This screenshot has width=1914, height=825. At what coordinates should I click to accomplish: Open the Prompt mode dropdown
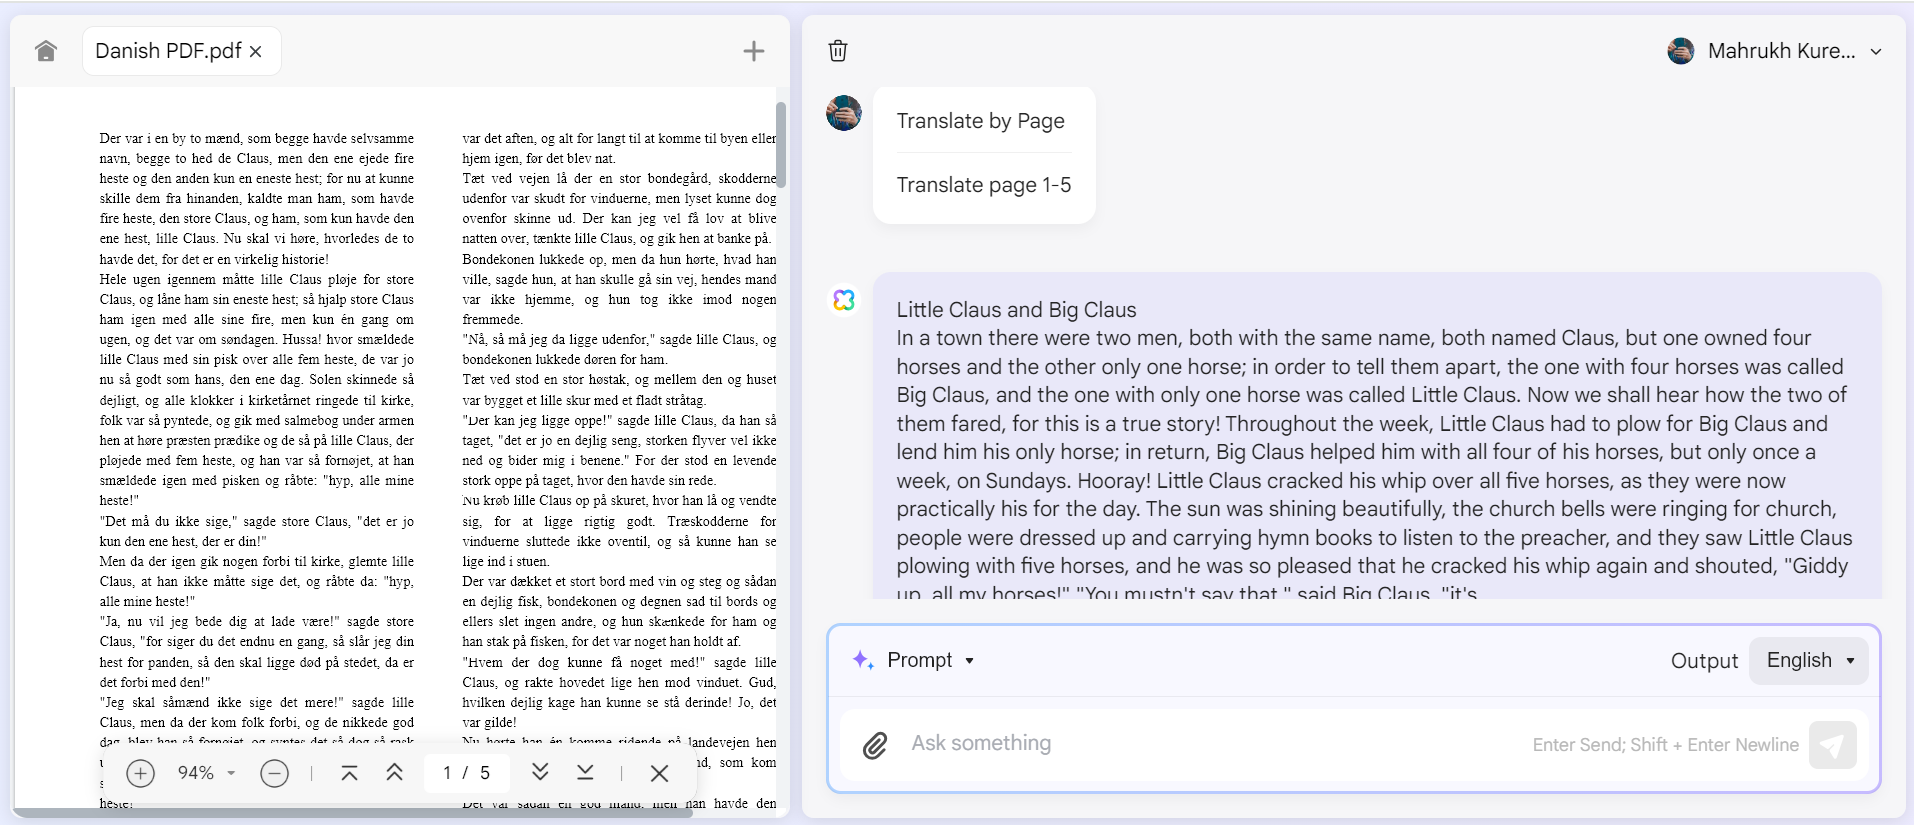(x=930, y=660)
